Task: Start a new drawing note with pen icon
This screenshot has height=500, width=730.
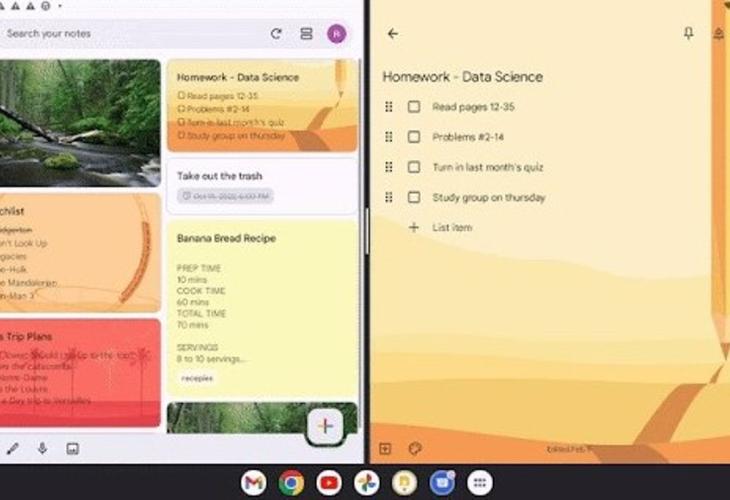Action: 13,448
